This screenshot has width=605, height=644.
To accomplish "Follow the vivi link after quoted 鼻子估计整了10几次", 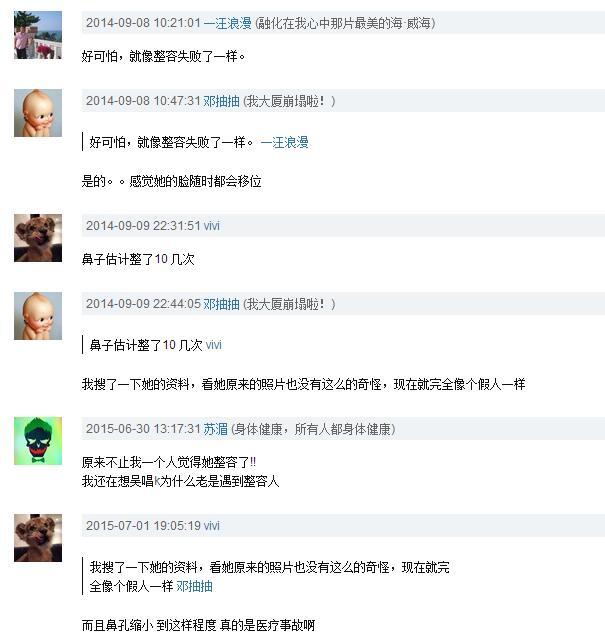I will (213, 345).
